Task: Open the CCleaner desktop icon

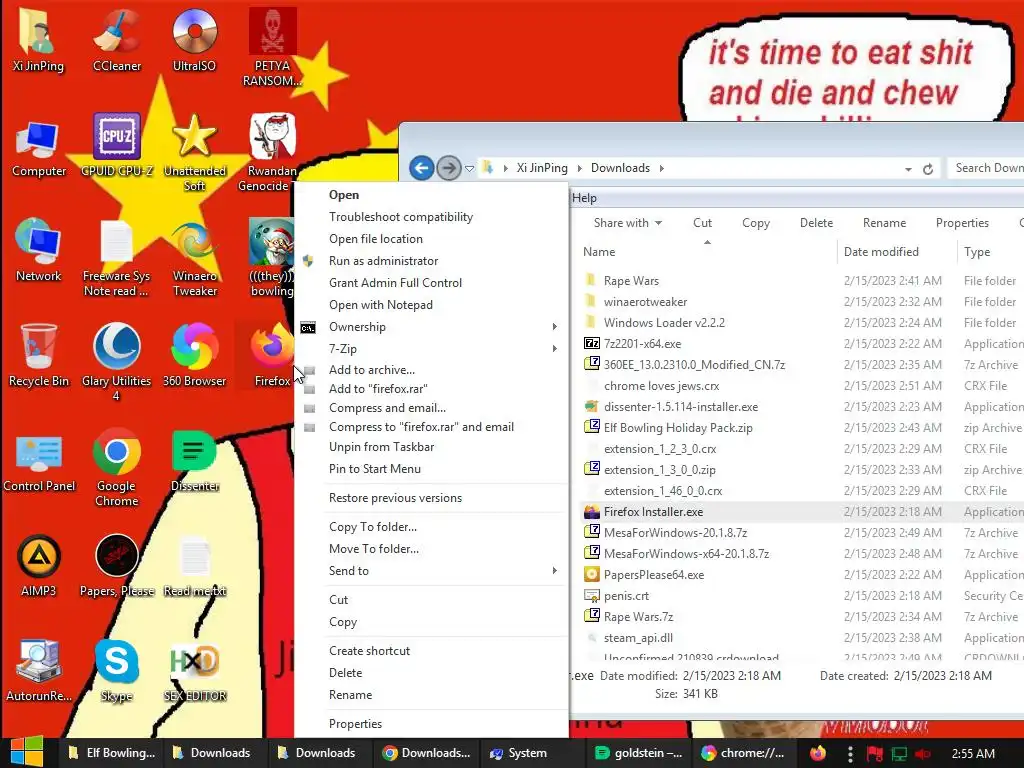Action: 116,38
